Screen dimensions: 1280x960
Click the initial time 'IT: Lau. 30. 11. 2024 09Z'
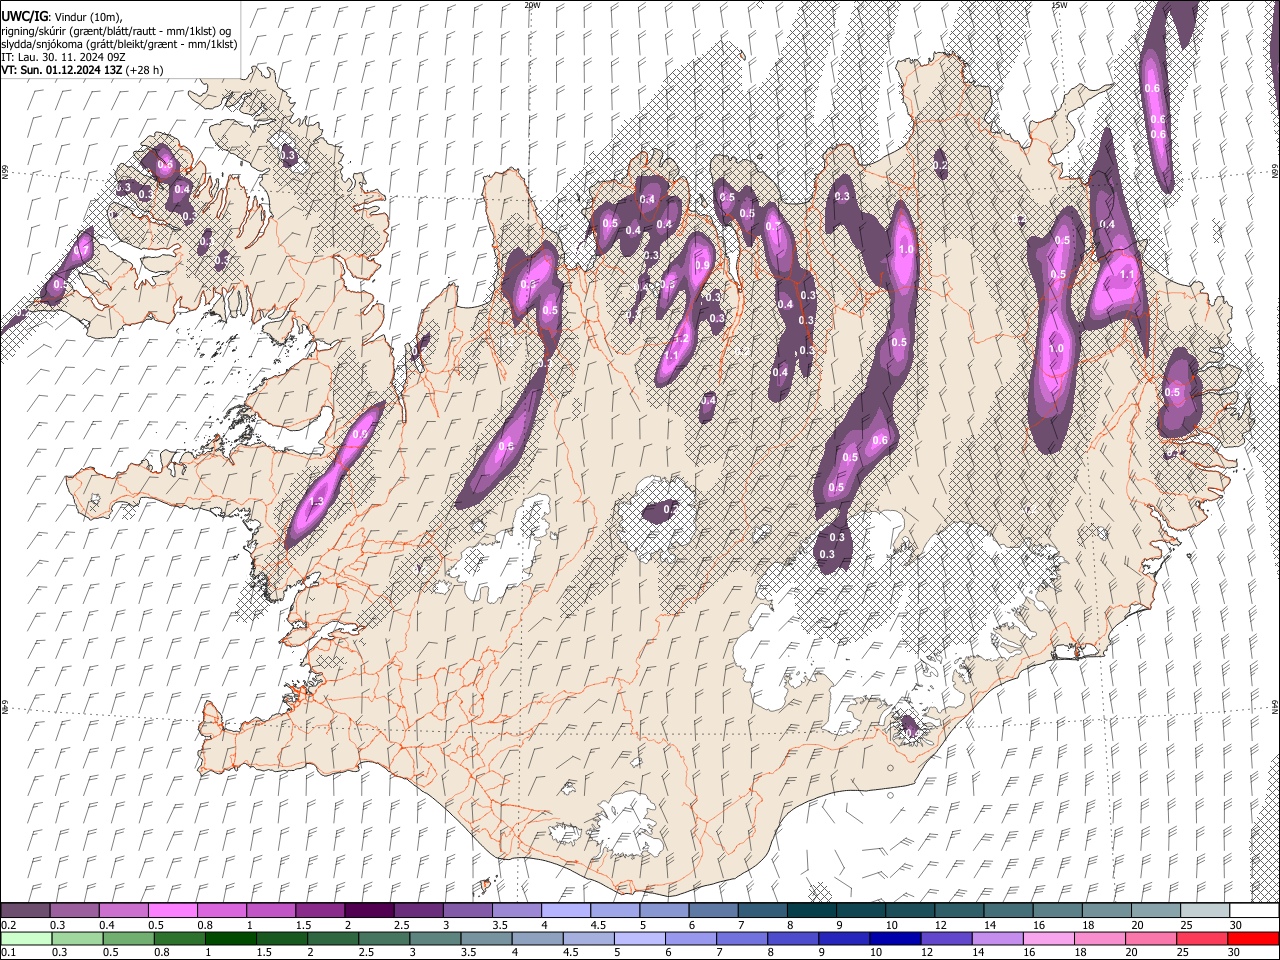63,57
